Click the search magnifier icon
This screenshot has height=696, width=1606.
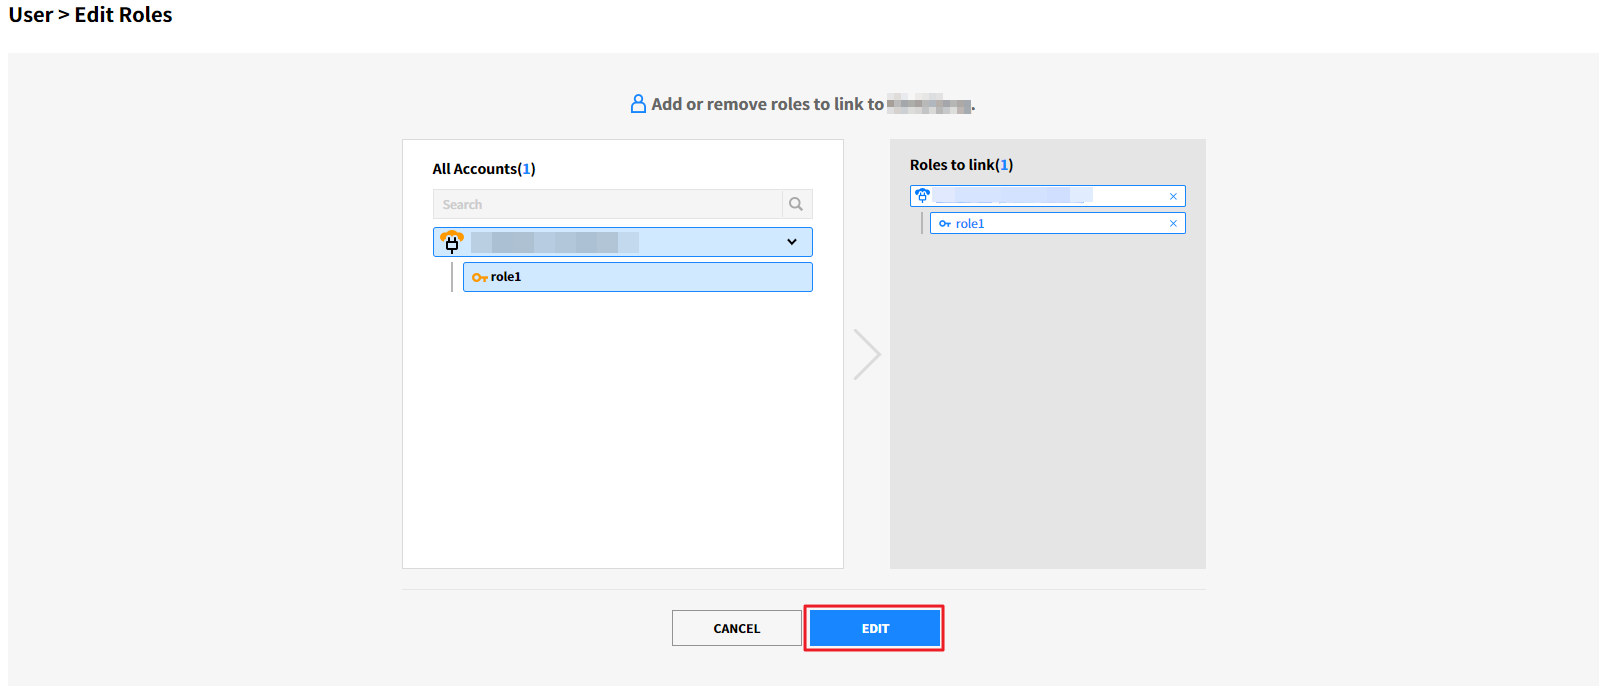point(796,204)
